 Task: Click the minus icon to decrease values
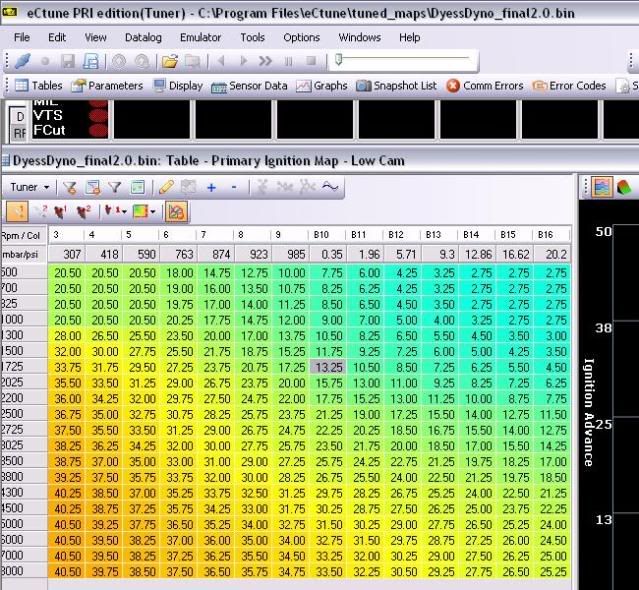click(234, 186)
